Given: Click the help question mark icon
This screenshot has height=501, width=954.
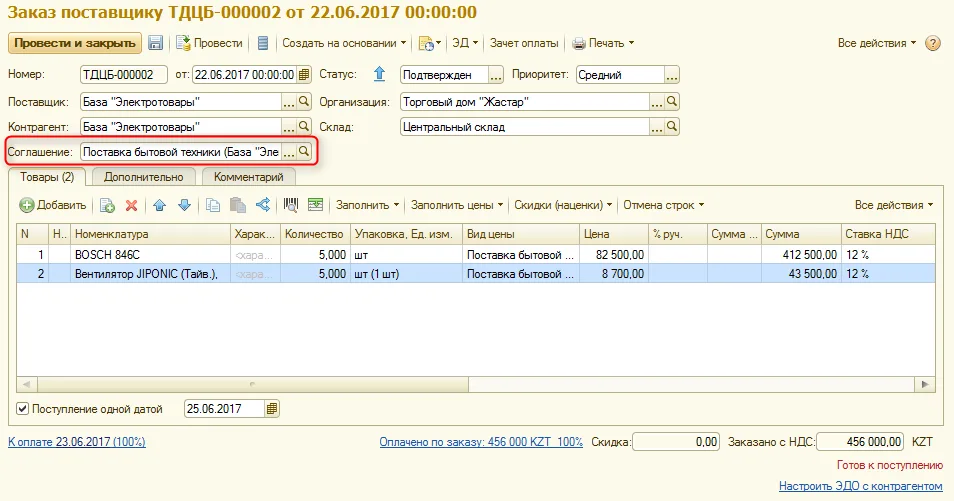Looking at the screenshot, I should coord(932,43).
